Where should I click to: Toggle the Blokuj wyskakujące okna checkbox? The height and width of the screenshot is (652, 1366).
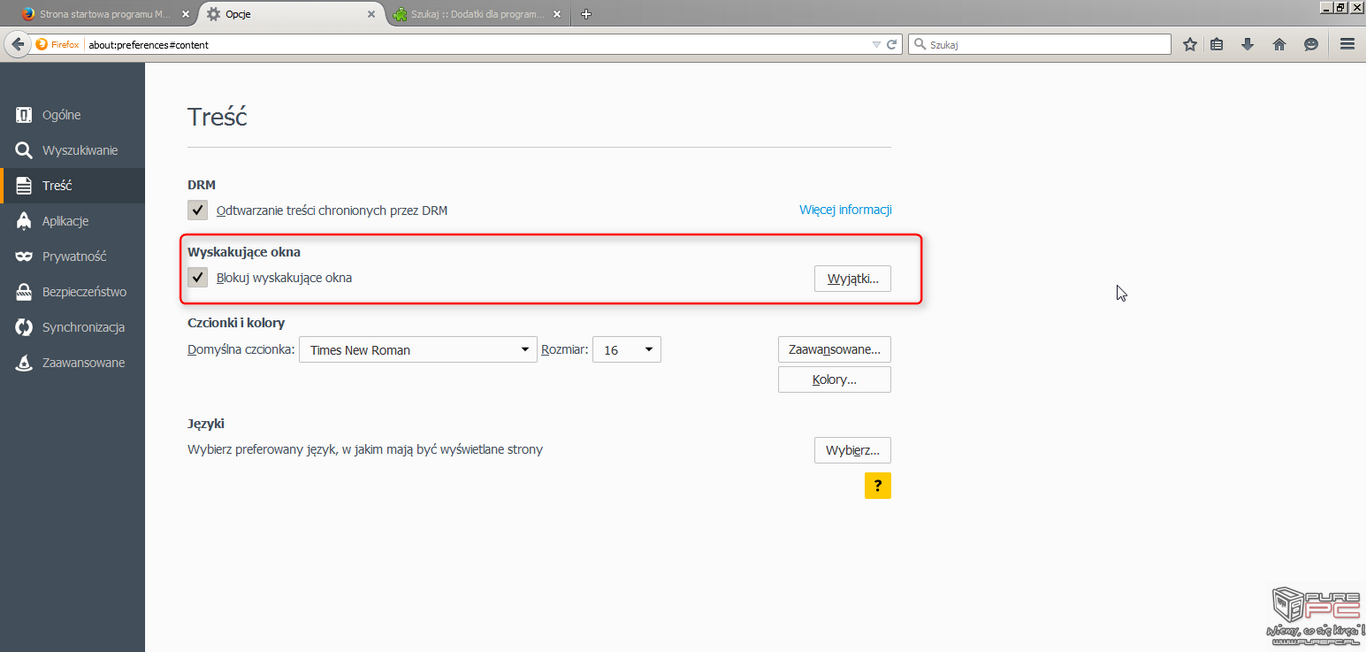click(x=198, y=278)
